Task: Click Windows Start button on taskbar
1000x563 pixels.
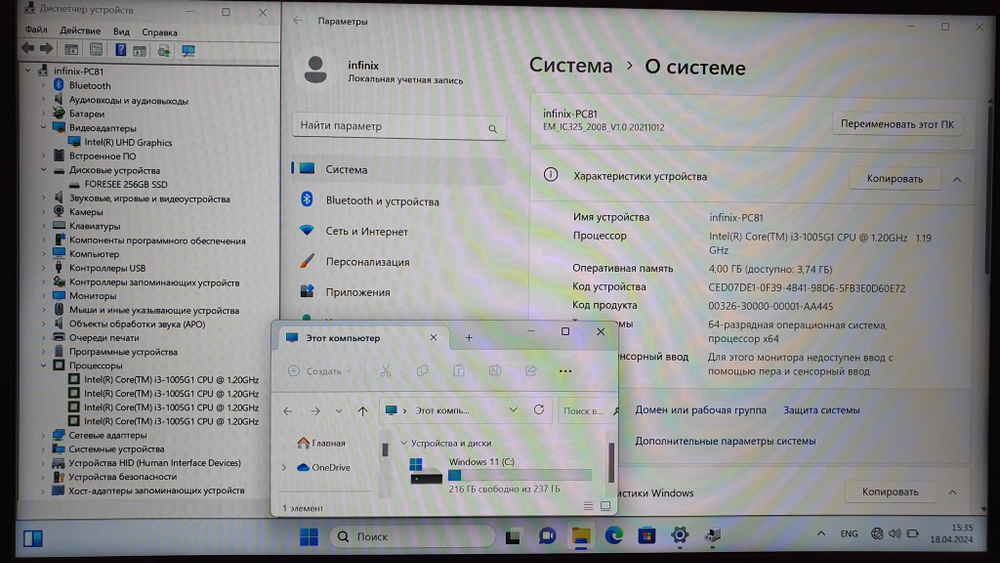Action: pyautogui.click(x=309, y=537)
